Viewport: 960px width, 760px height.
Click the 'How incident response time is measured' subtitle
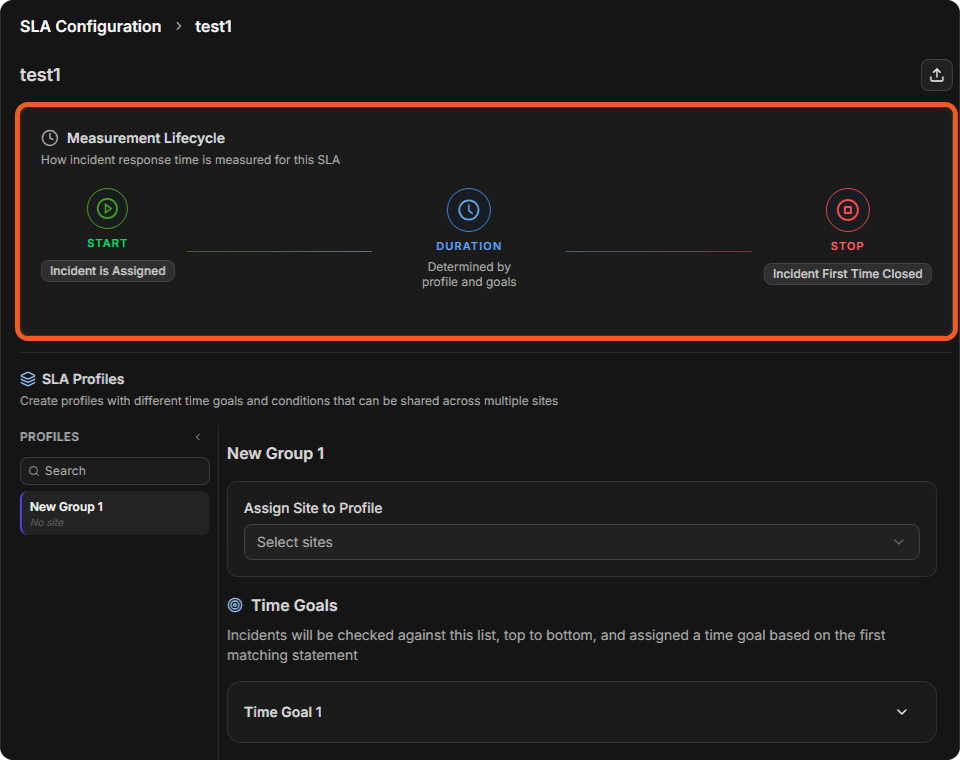click(190, 160)
